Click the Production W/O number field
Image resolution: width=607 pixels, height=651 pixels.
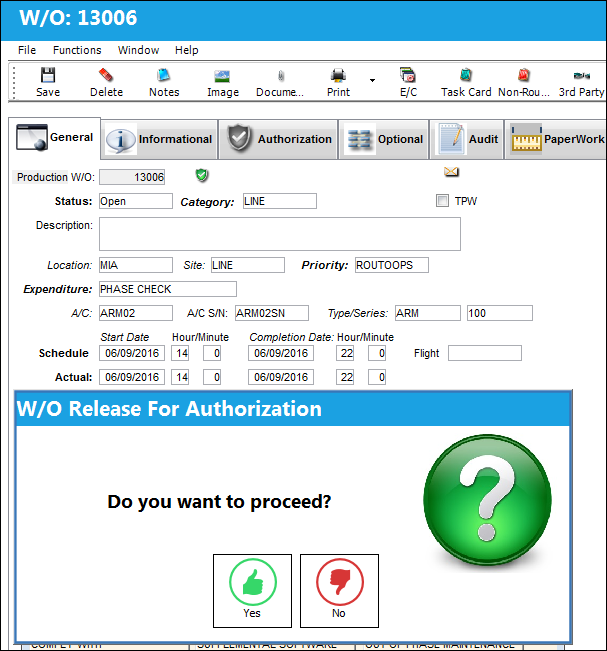tap(132, 177)
